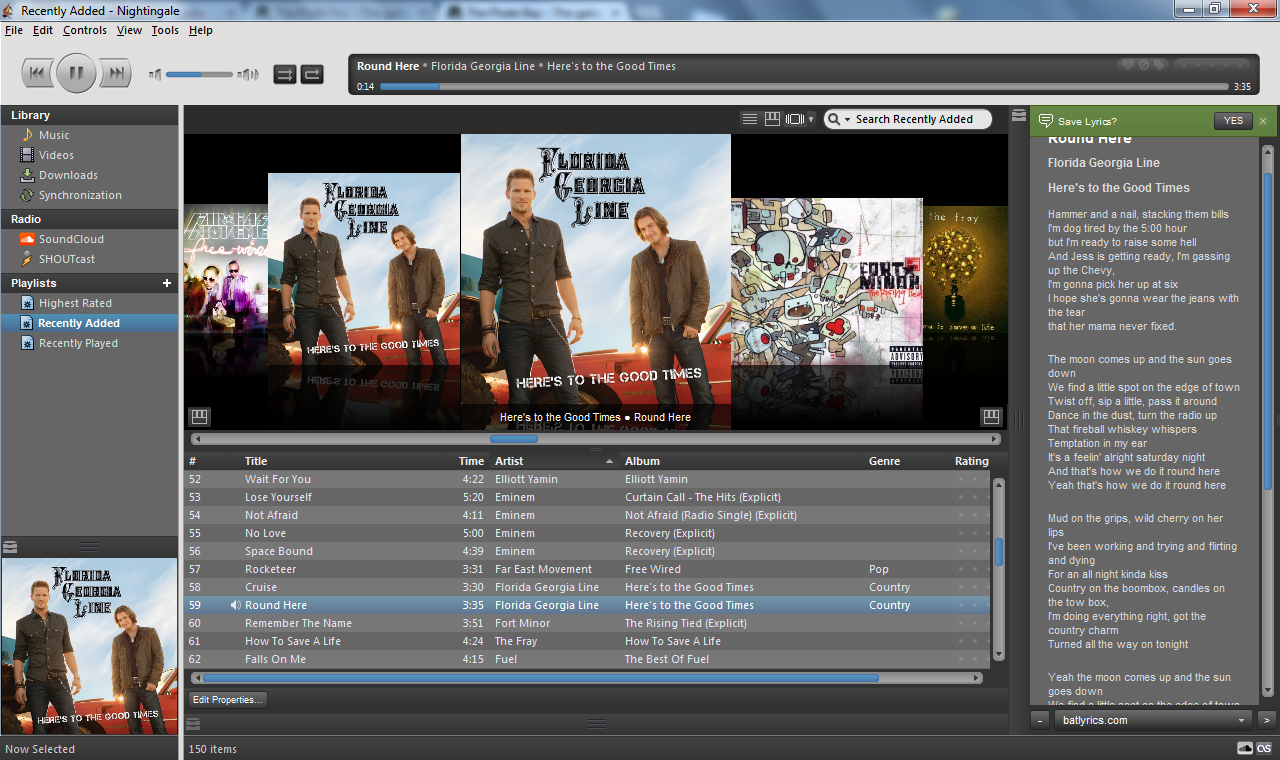Pause the currently playing song
Viewport: 1280px width, 760px height.
(x=76, y=73)
